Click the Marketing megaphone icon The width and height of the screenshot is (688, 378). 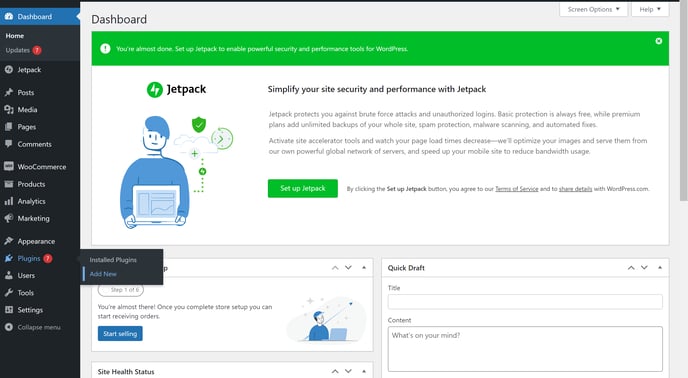[x=9, y=218]
